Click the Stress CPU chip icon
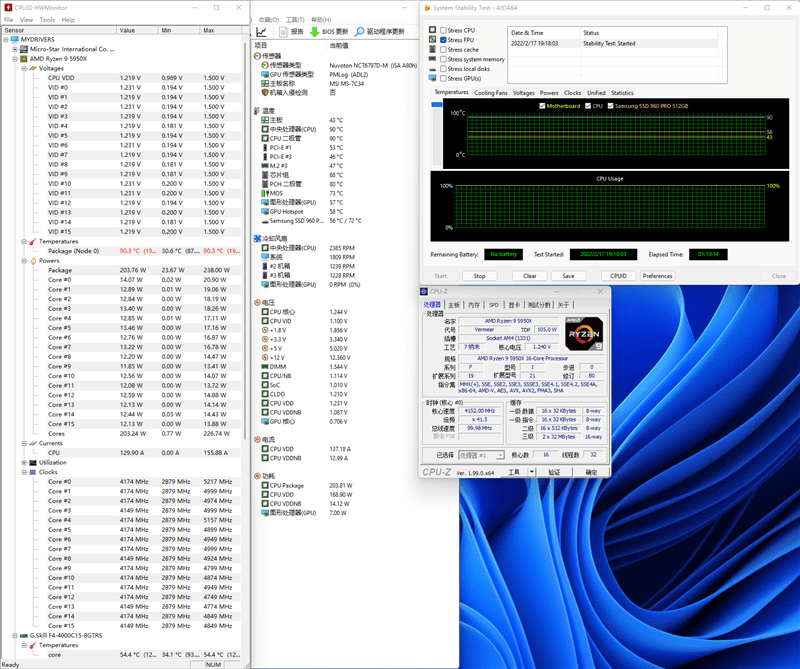This screenshot has height=669, width=800. click(x=433, y=30)
